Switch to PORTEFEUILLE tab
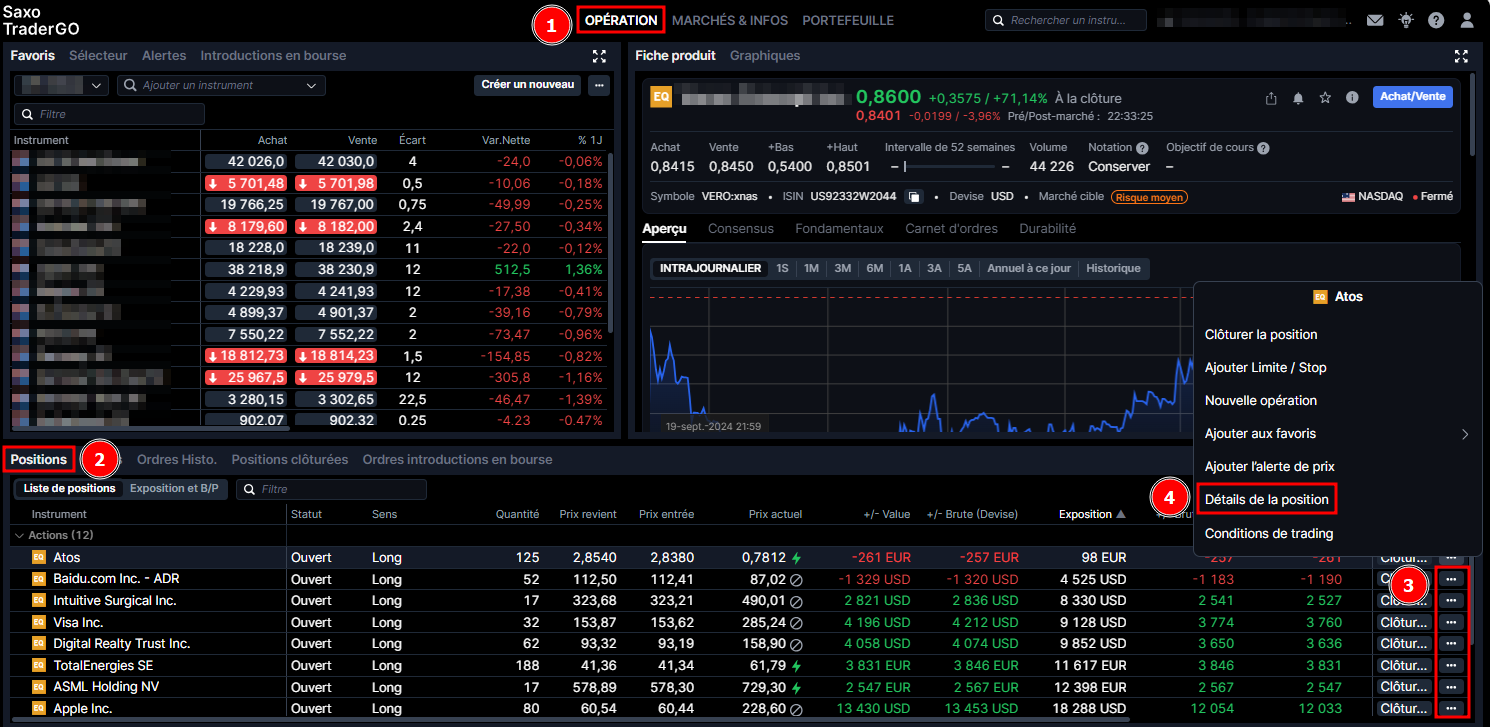1490x727 pixels. pos(848,20)
